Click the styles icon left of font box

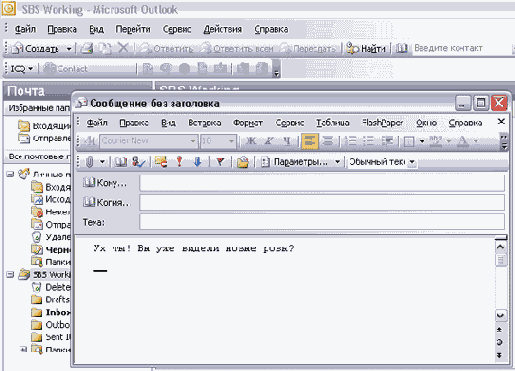[89, 141]
